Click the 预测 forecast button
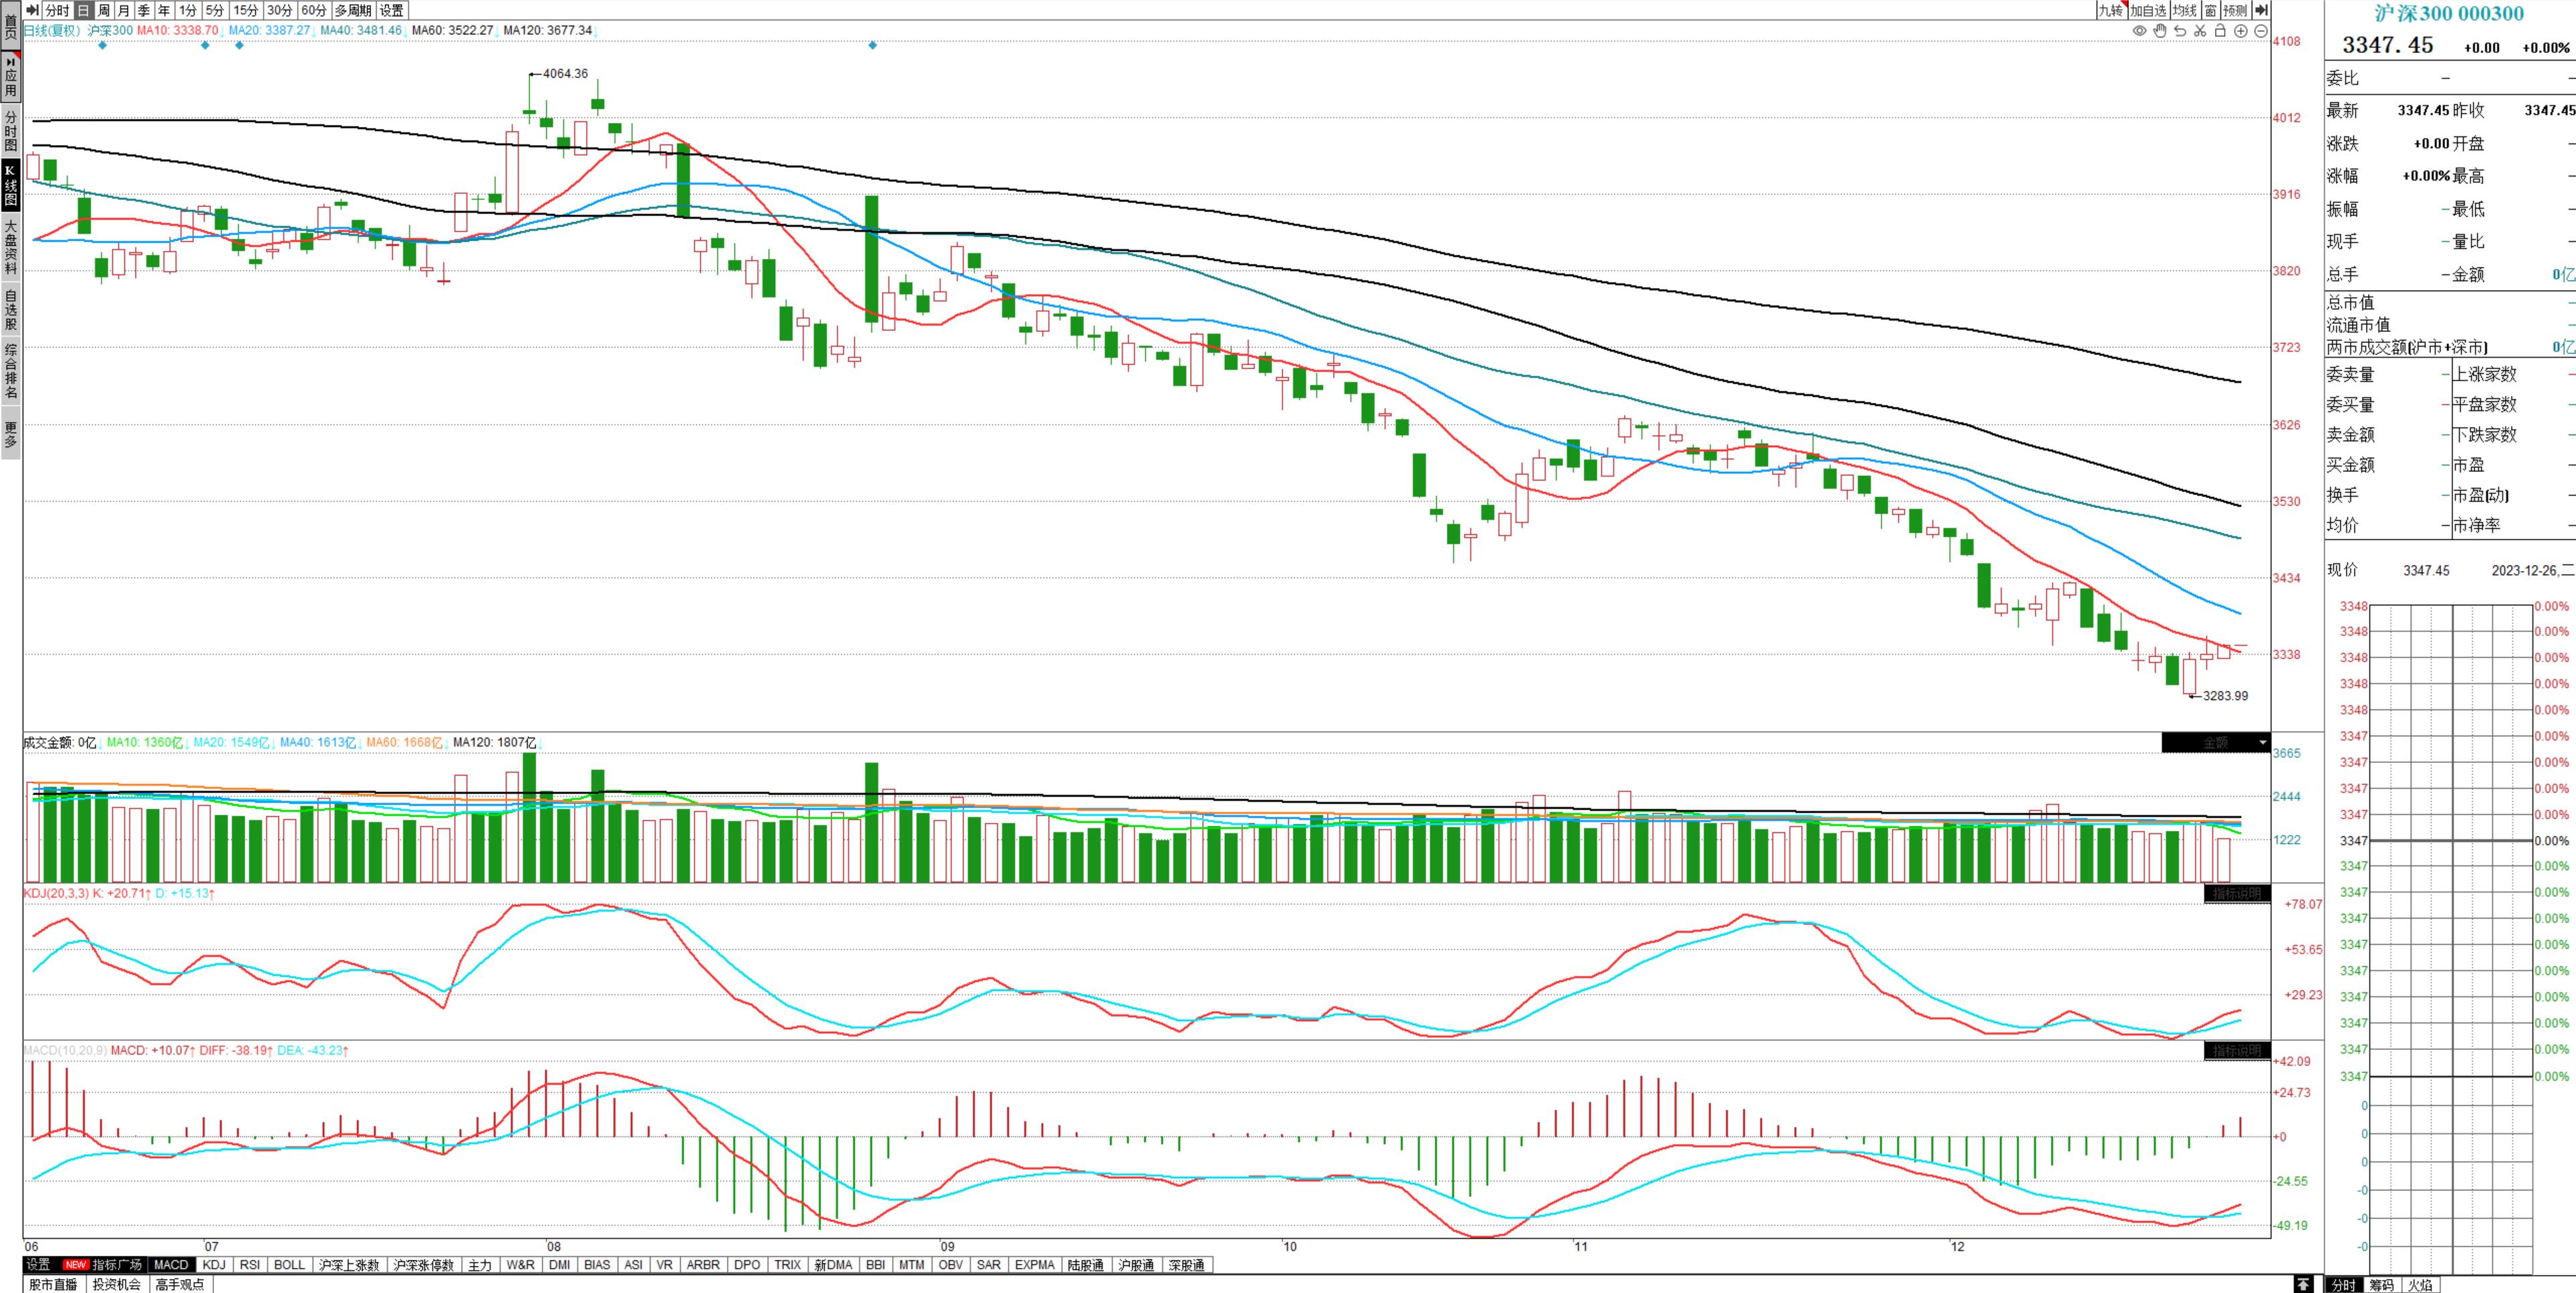The width and height of the screenshot is (2576, 1293). [x=2235, y=10]
